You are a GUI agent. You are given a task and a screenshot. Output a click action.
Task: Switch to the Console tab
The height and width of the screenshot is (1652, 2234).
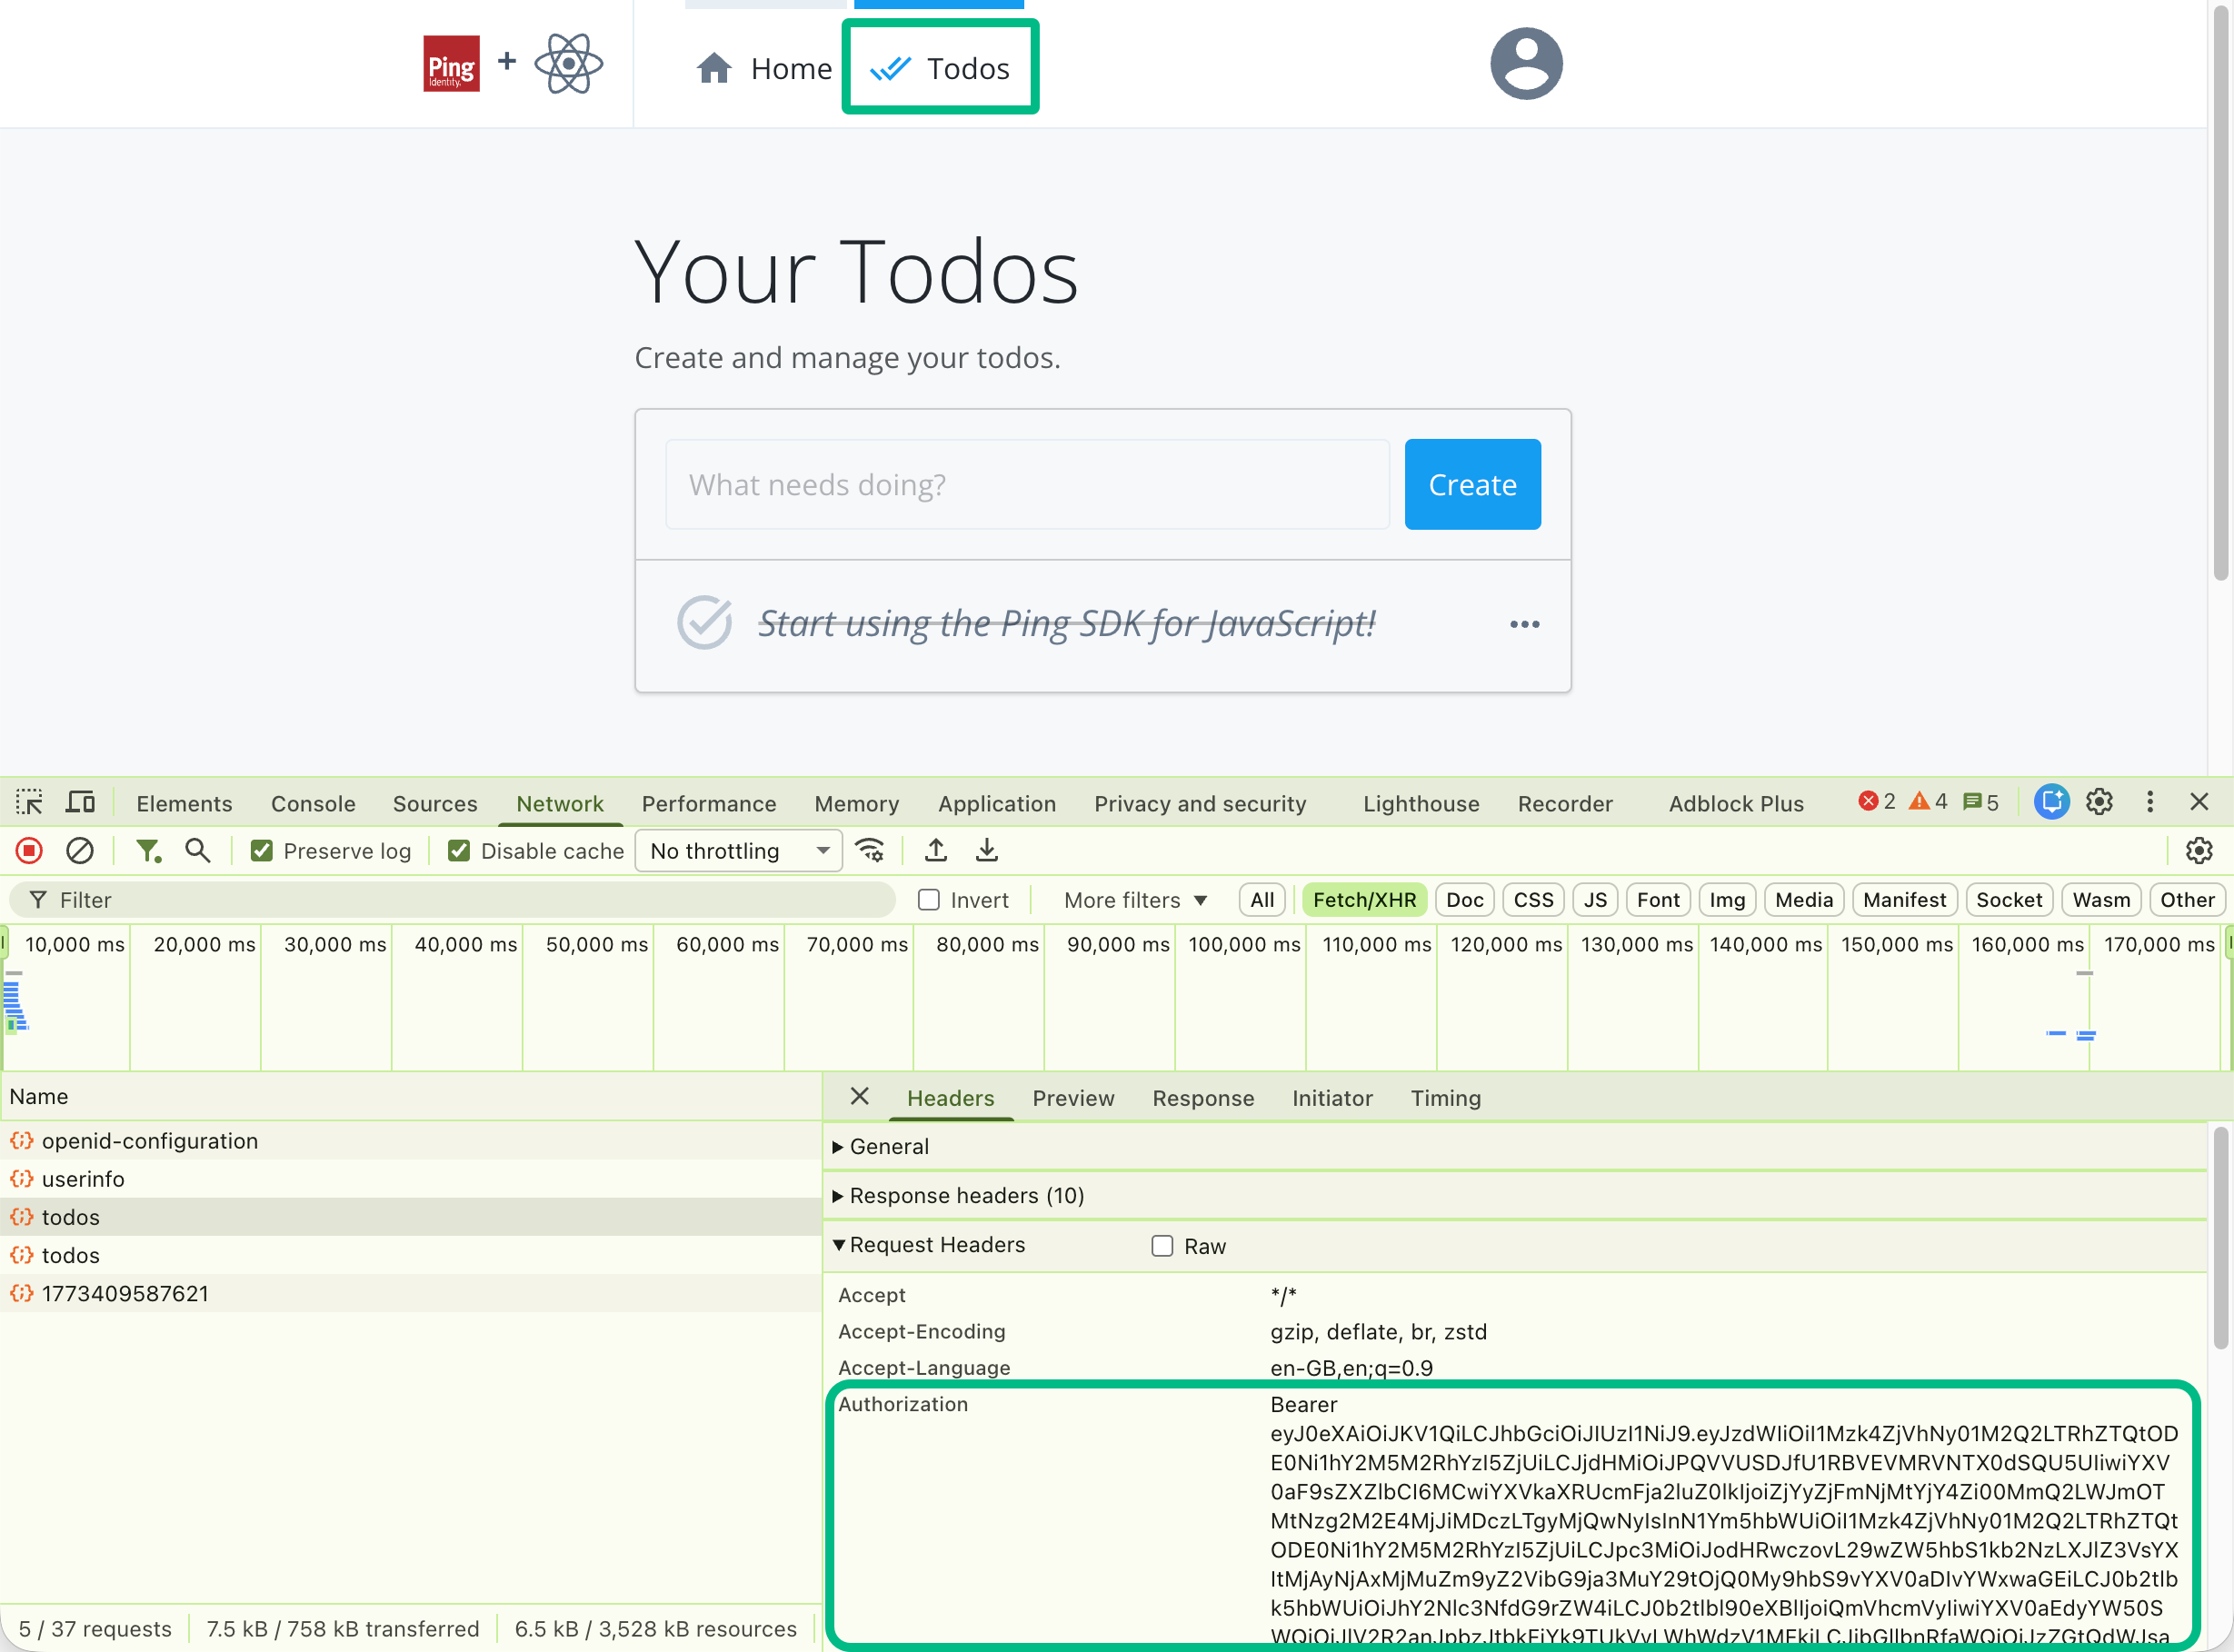click(313, 804)
